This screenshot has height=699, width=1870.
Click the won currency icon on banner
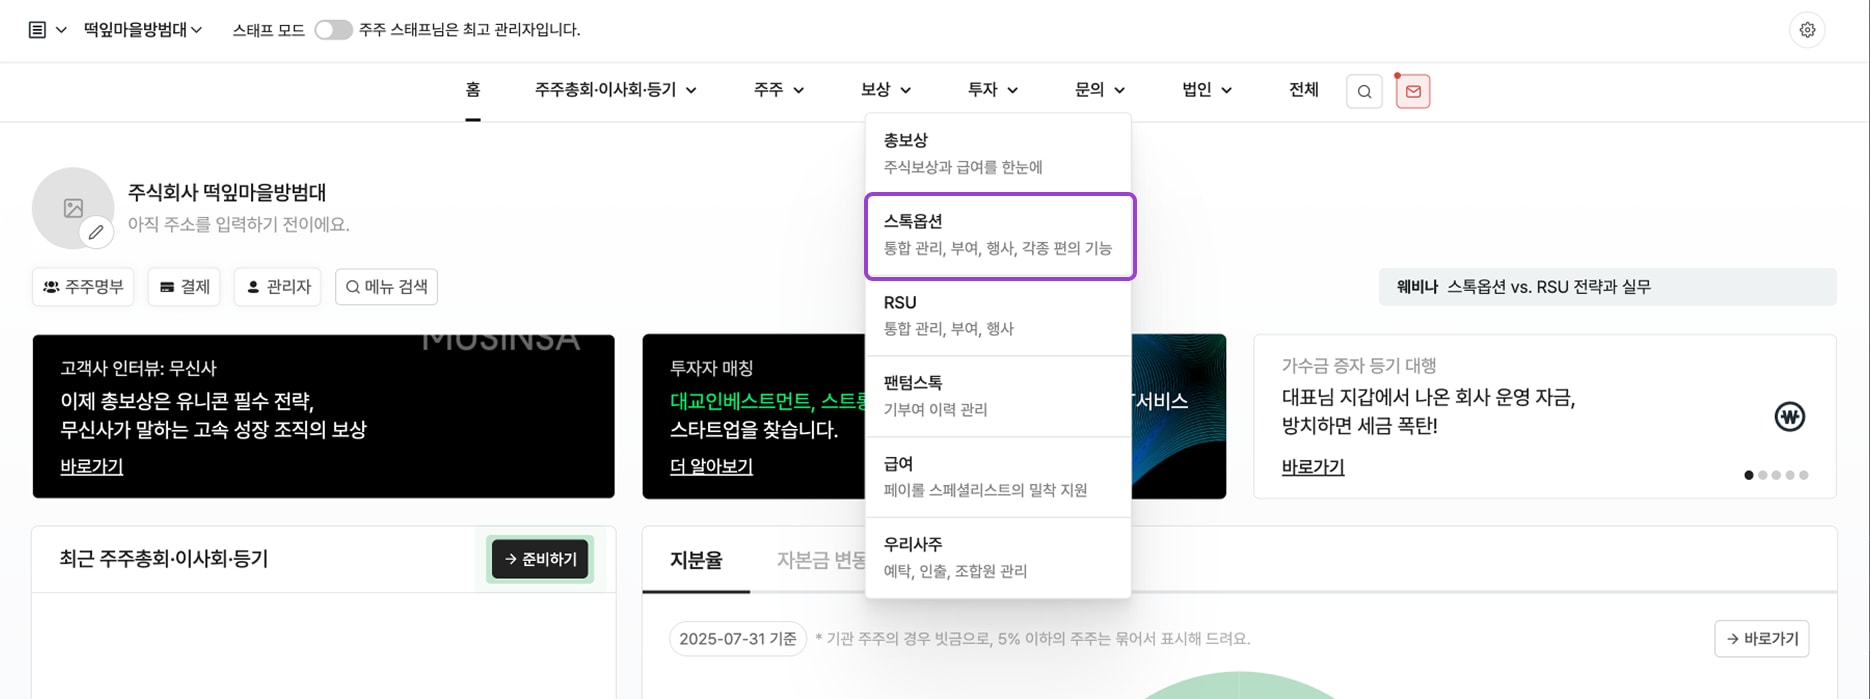pyautogui.click(x=1789, y=416)
